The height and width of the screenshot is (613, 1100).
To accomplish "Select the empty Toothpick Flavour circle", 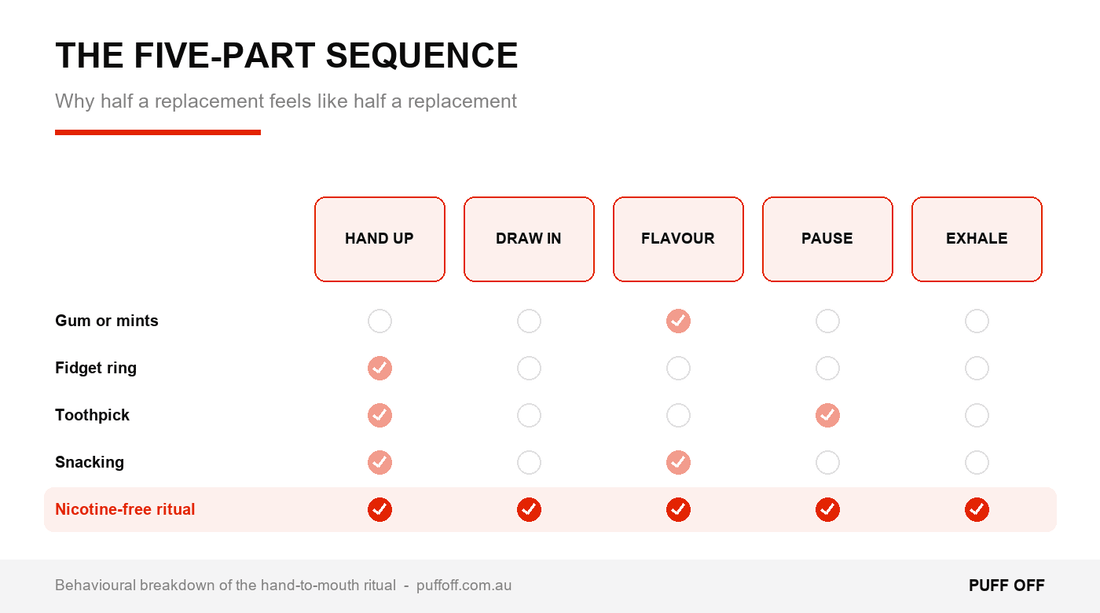I will point(678,415).
